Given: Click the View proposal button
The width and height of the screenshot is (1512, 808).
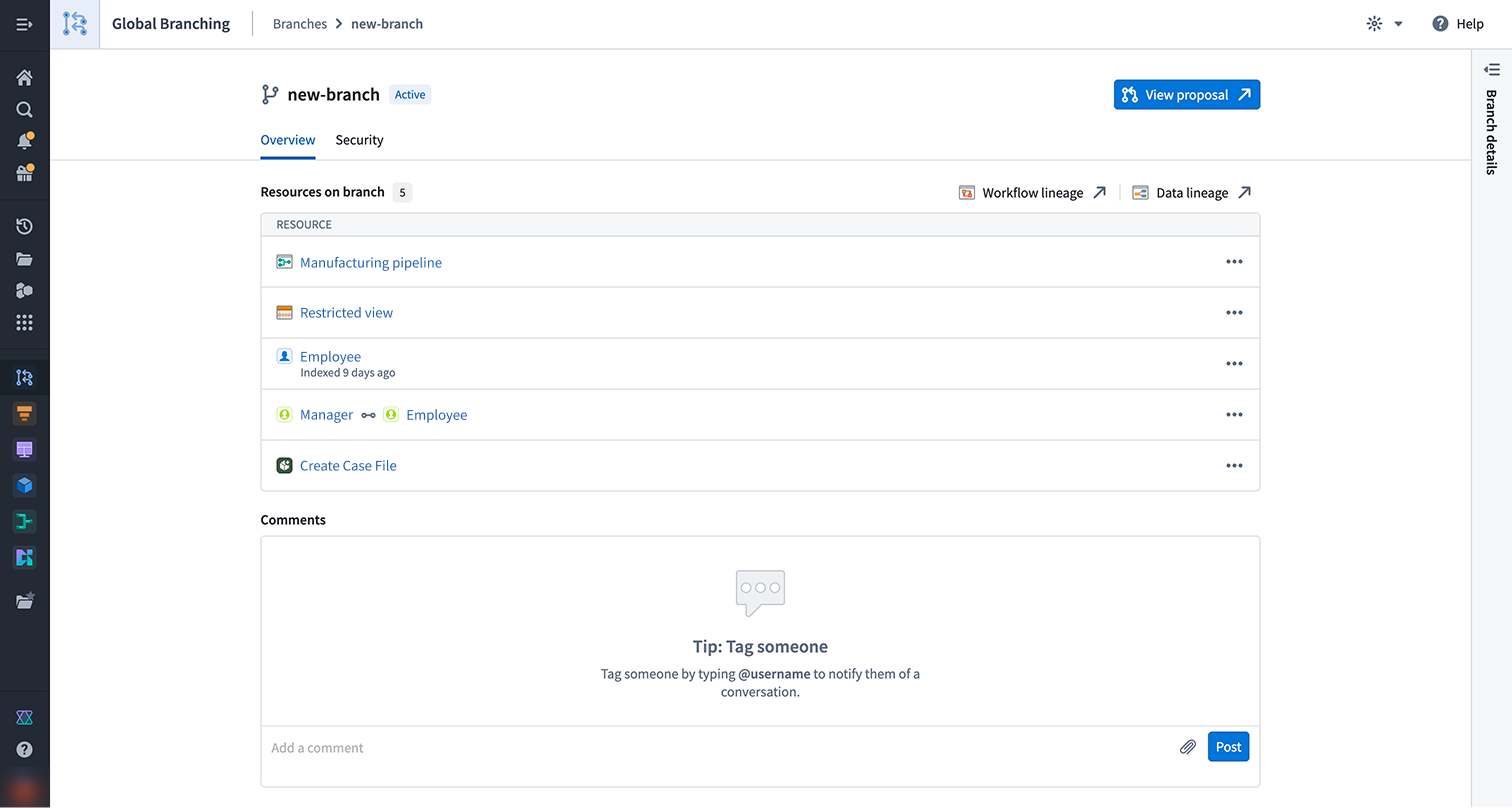Looking at the screenshot, I should 1187,95.
